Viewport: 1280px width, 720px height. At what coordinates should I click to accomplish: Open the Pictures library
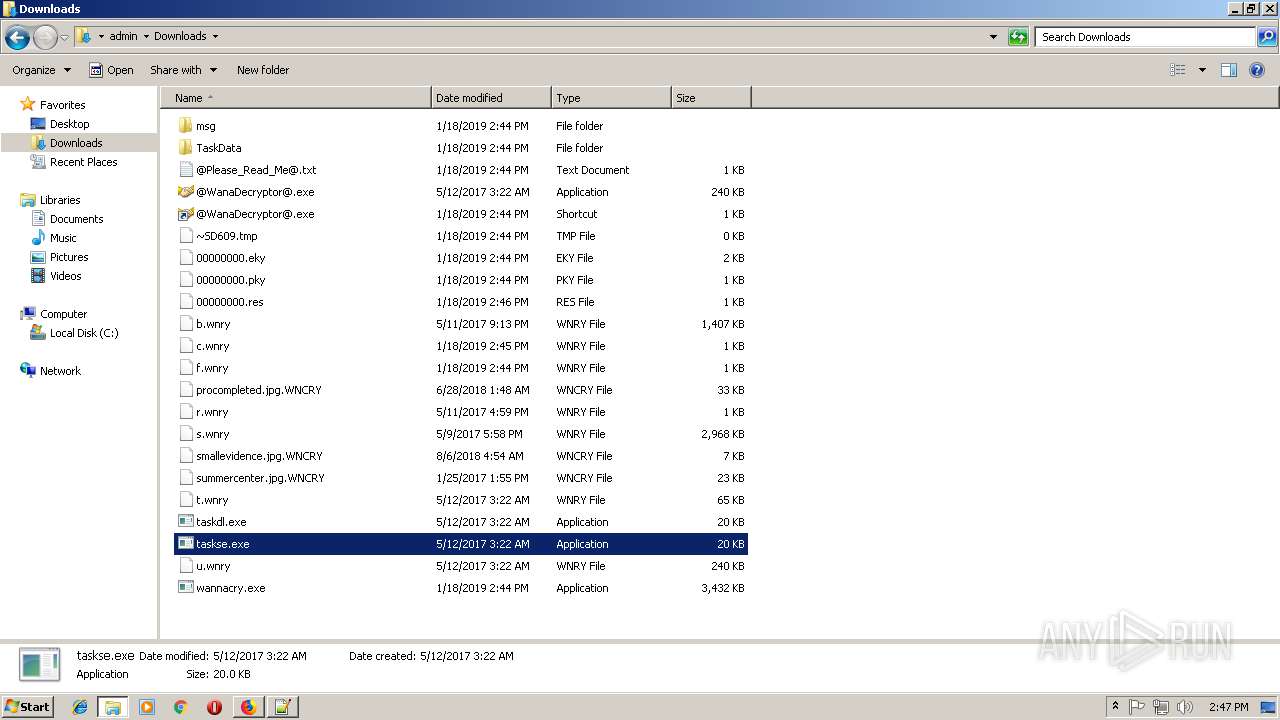coord(69,257)
